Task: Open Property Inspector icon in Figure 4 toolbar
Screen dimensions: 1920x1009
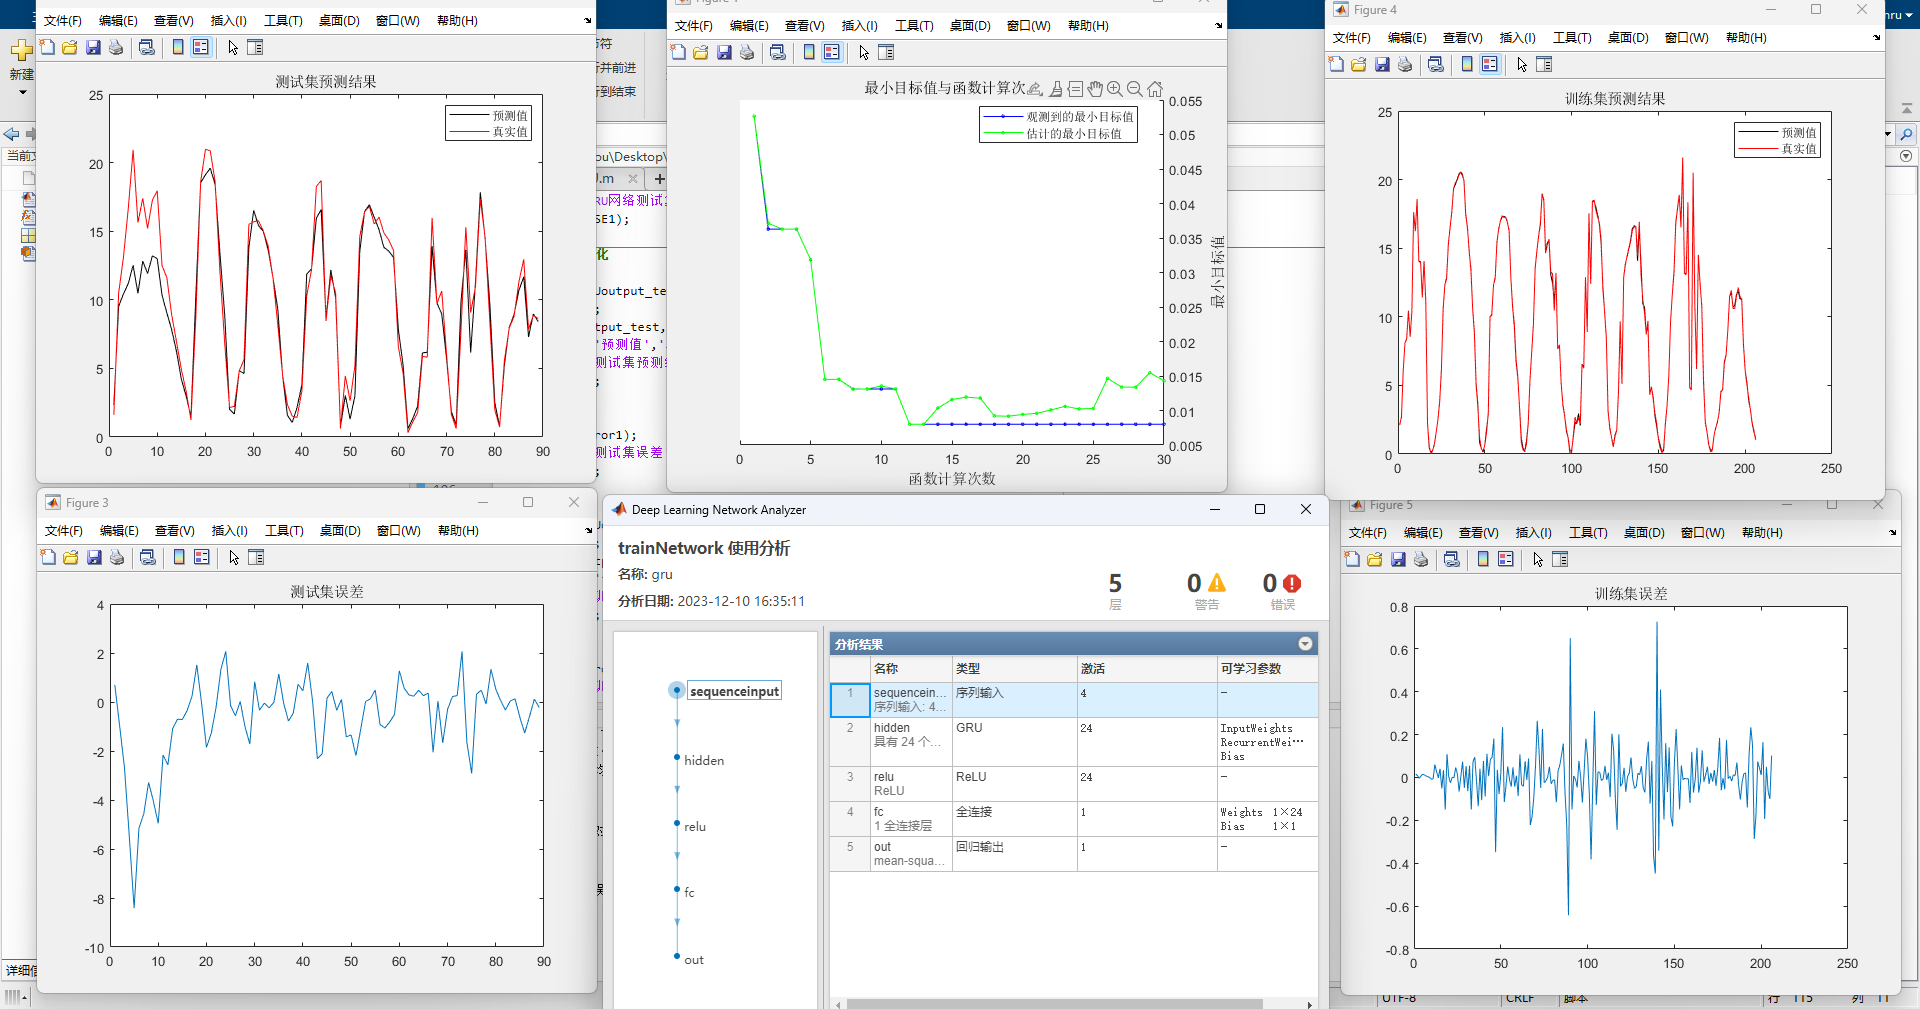Action: 1544,65
